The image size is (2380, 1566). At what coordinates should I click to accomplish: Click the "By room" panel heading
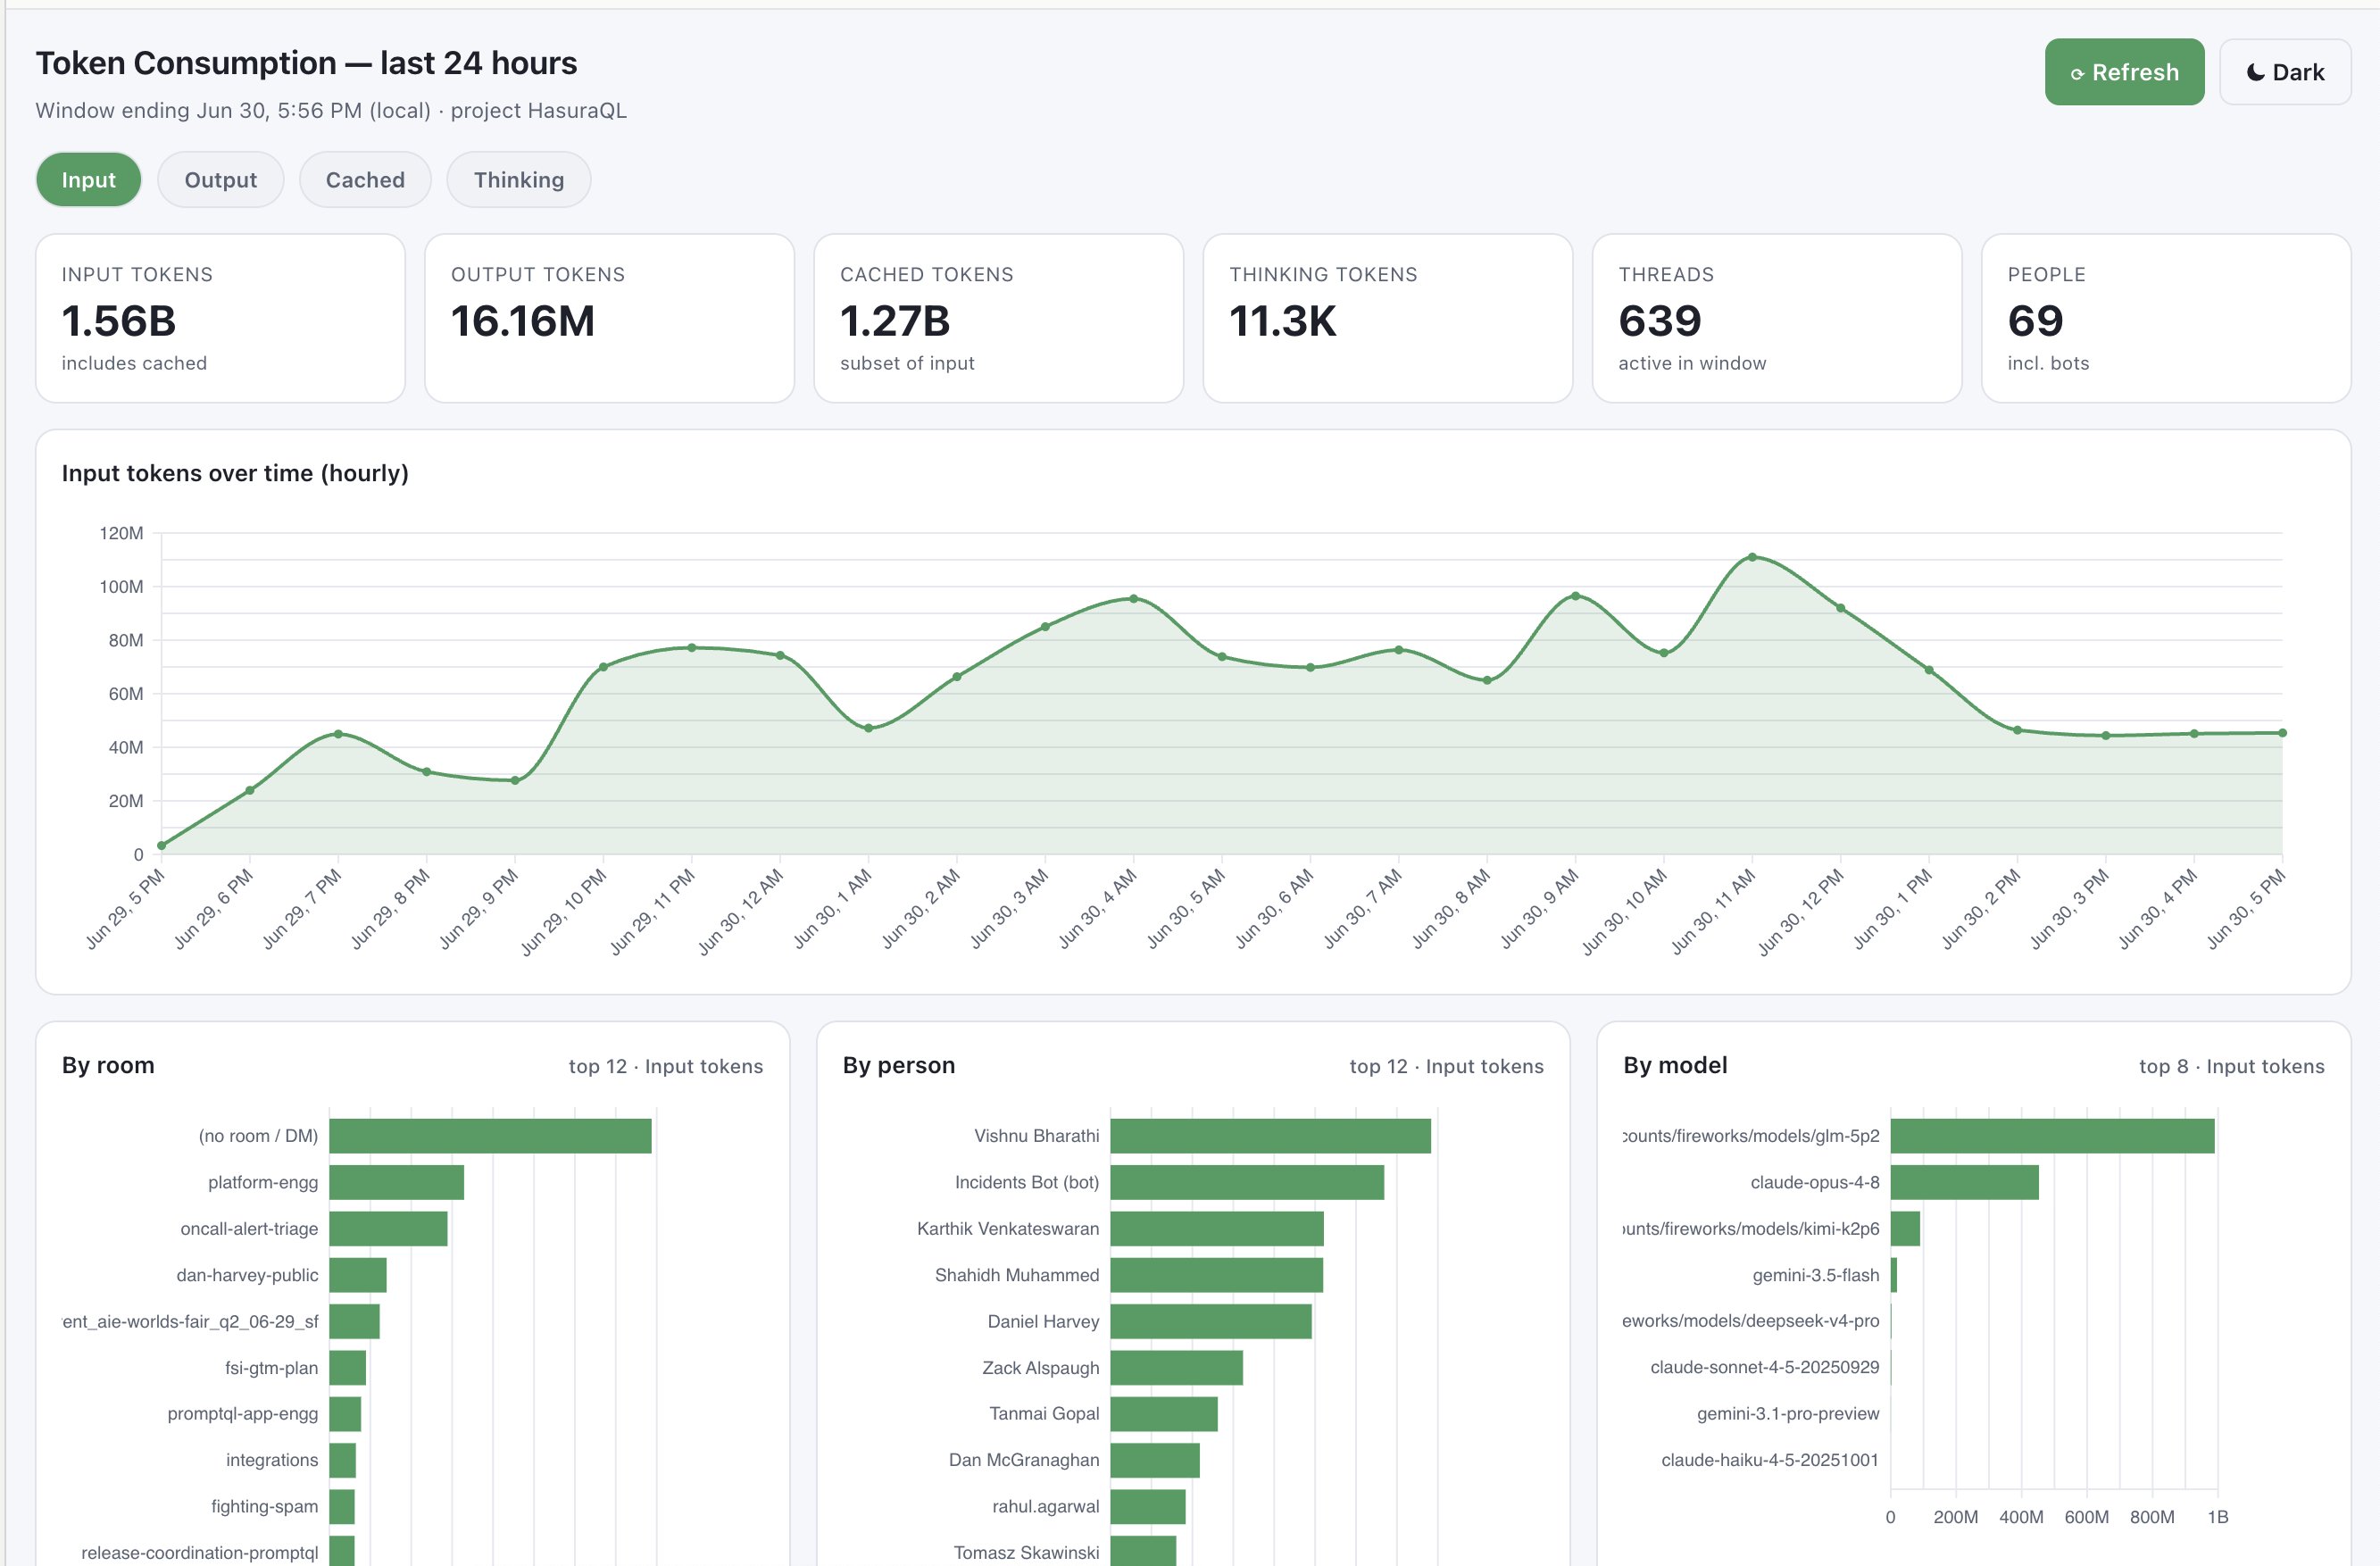(108, 1065)
